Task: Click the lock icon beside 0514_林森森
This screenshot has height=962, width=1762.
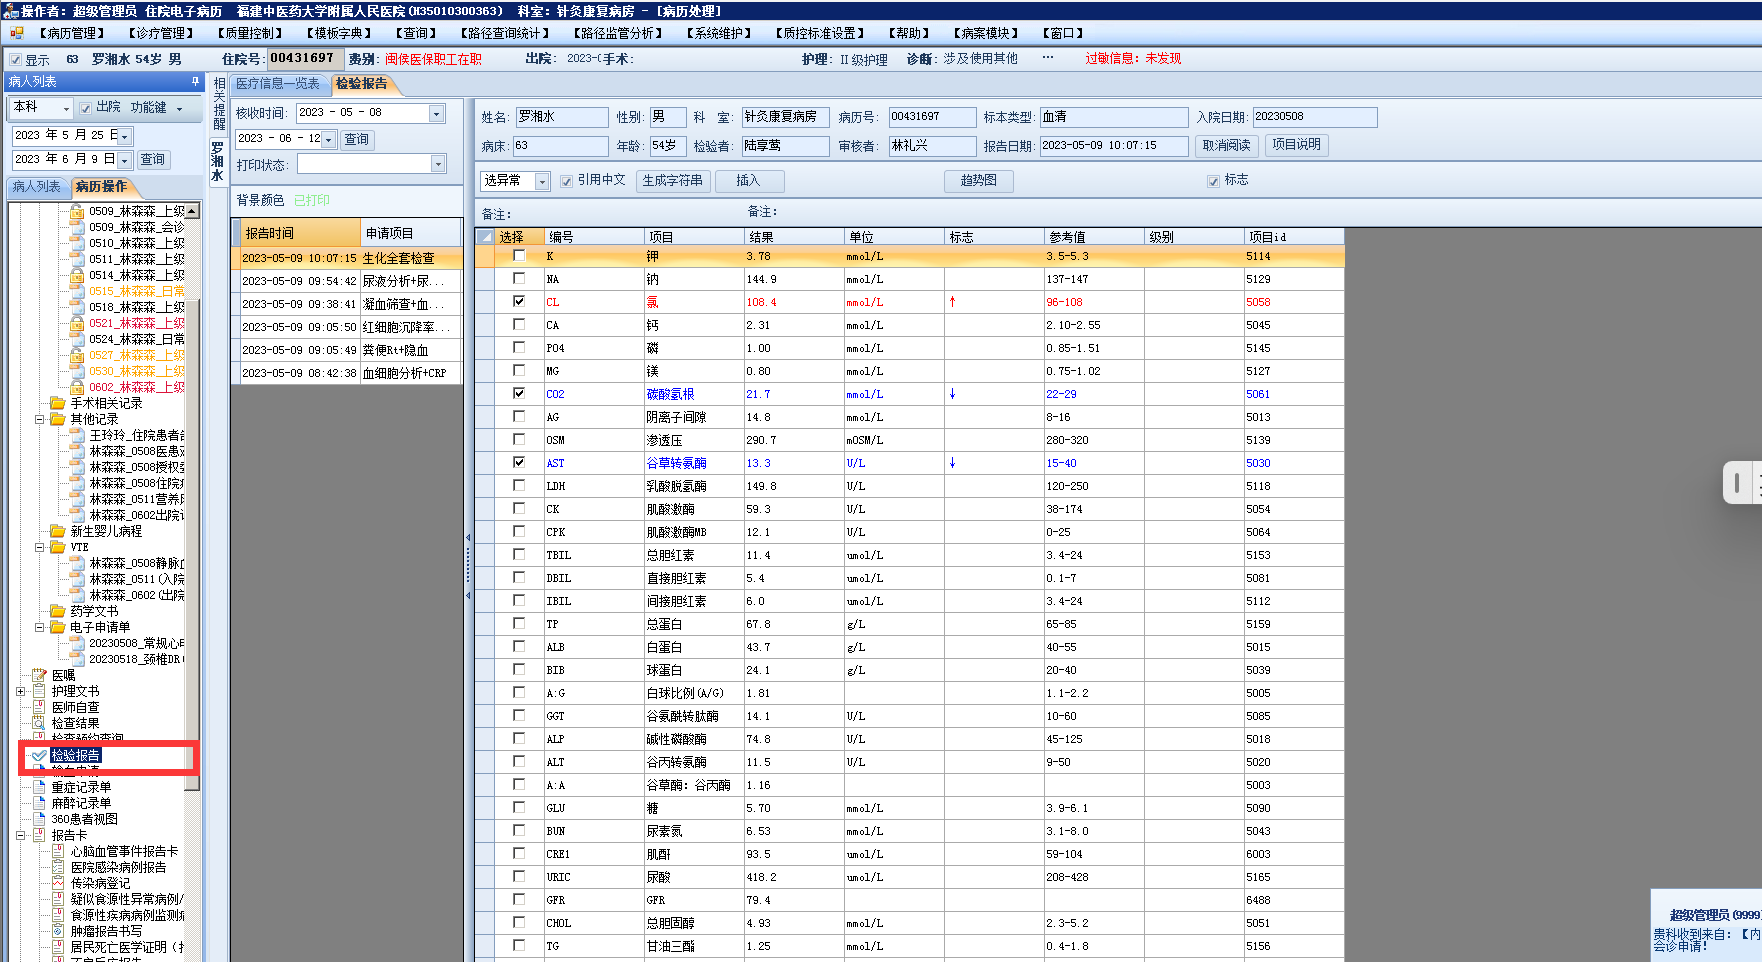Action: [77, 275]
